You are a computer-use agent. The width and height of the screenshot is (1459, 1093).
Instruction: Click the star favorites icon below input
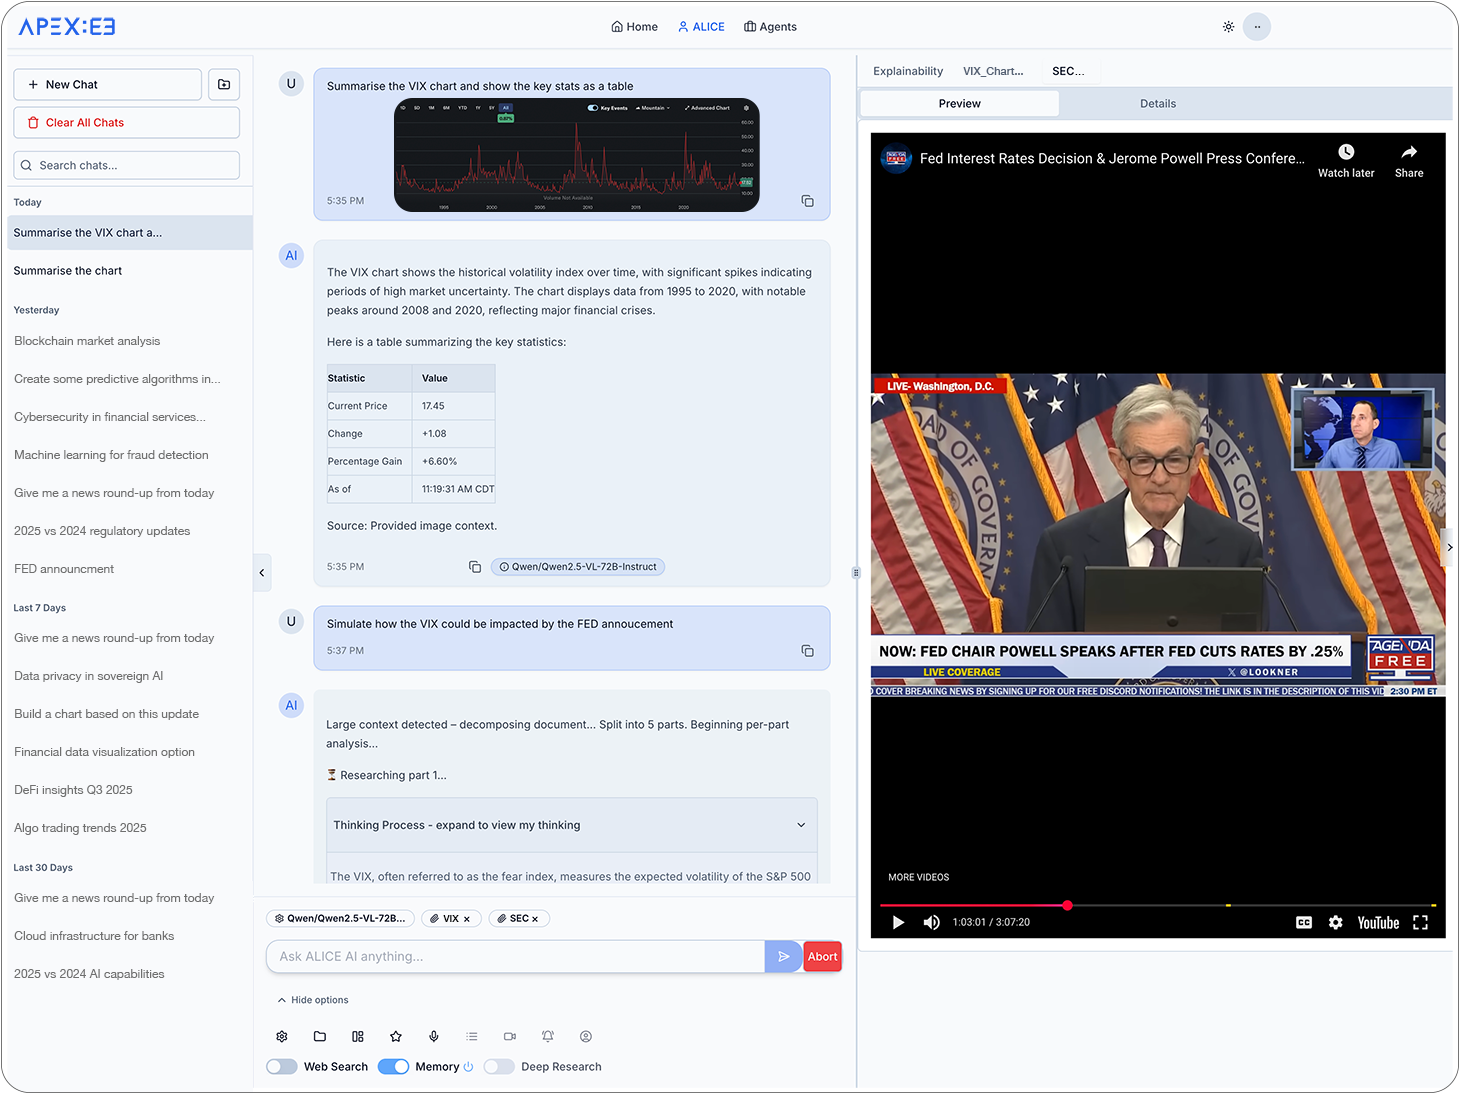point(396,1037)
